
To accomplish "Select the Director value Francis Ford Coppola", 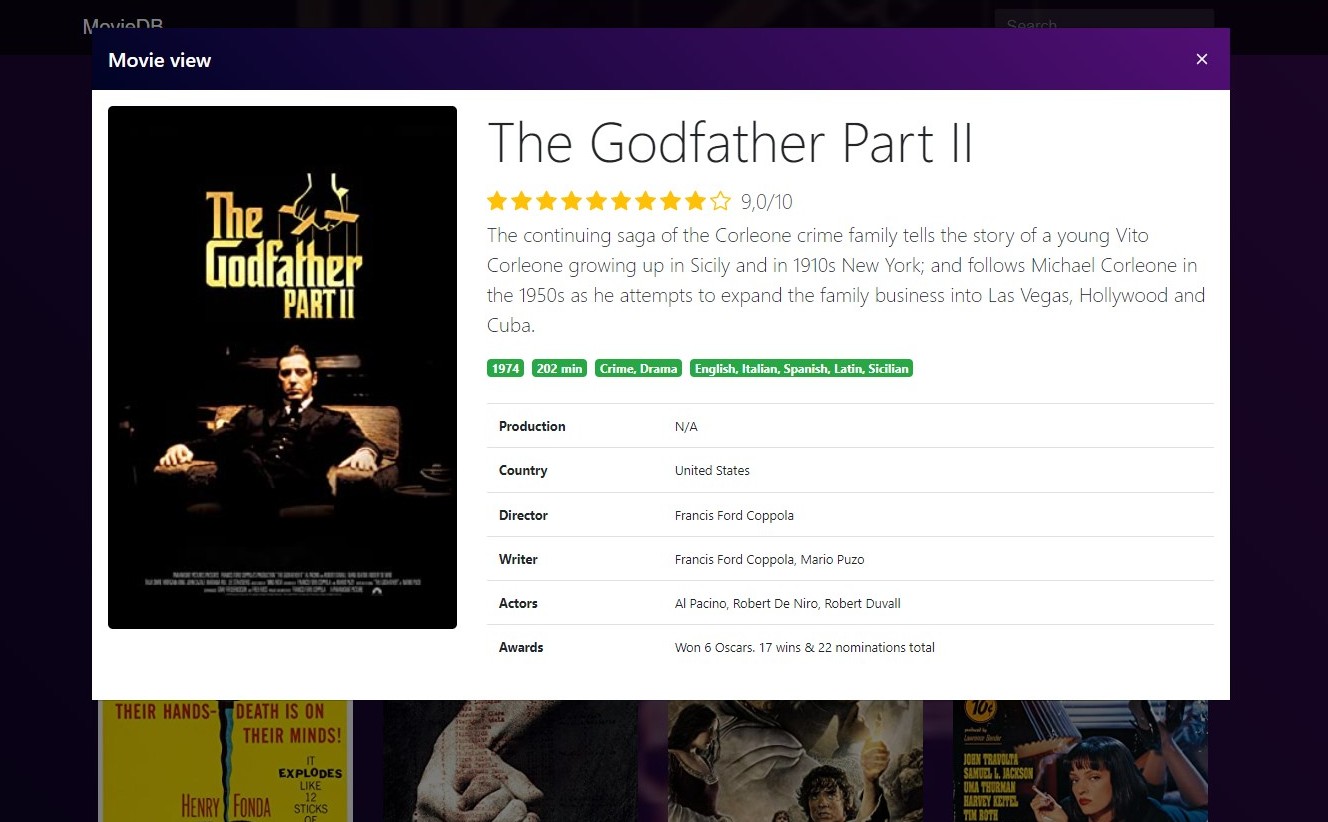I will (x=734, y=515).
